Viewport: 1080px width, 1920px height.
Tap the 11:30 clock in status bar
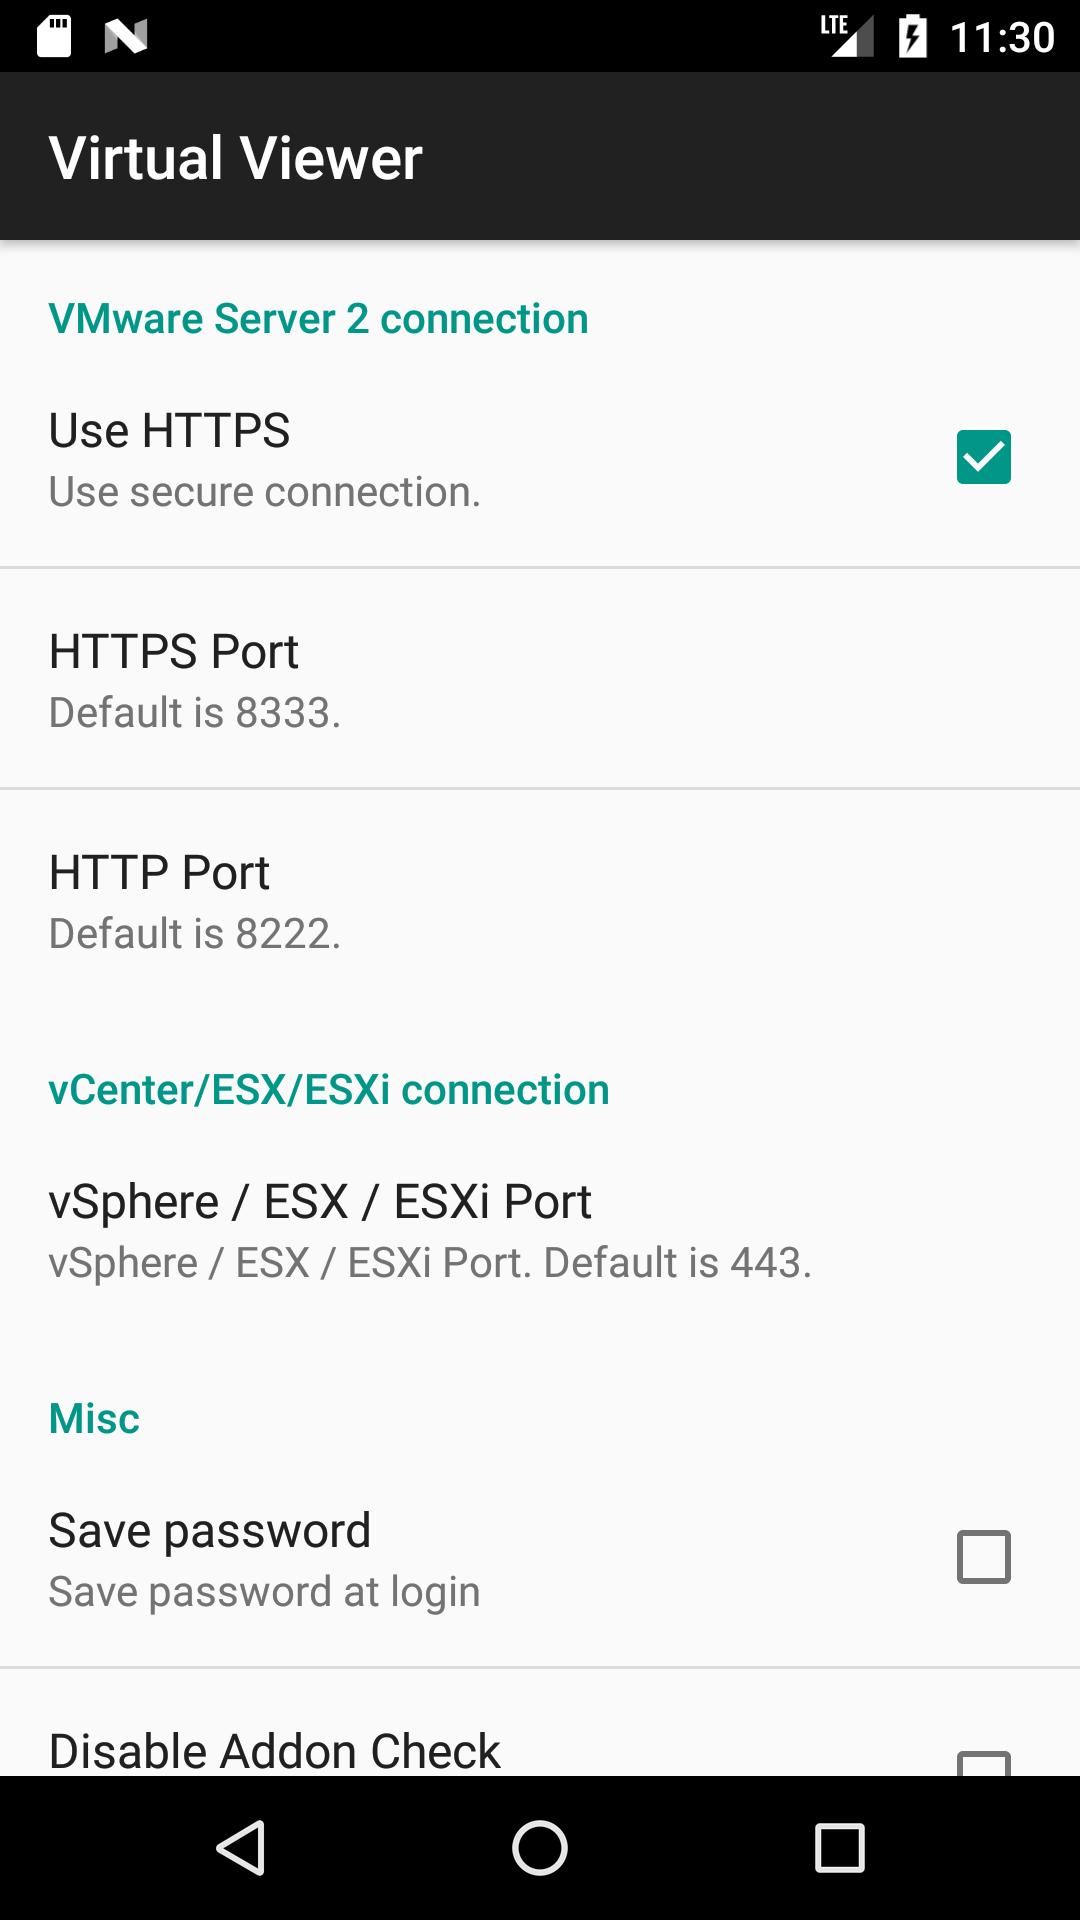(x=1002, y=37)
